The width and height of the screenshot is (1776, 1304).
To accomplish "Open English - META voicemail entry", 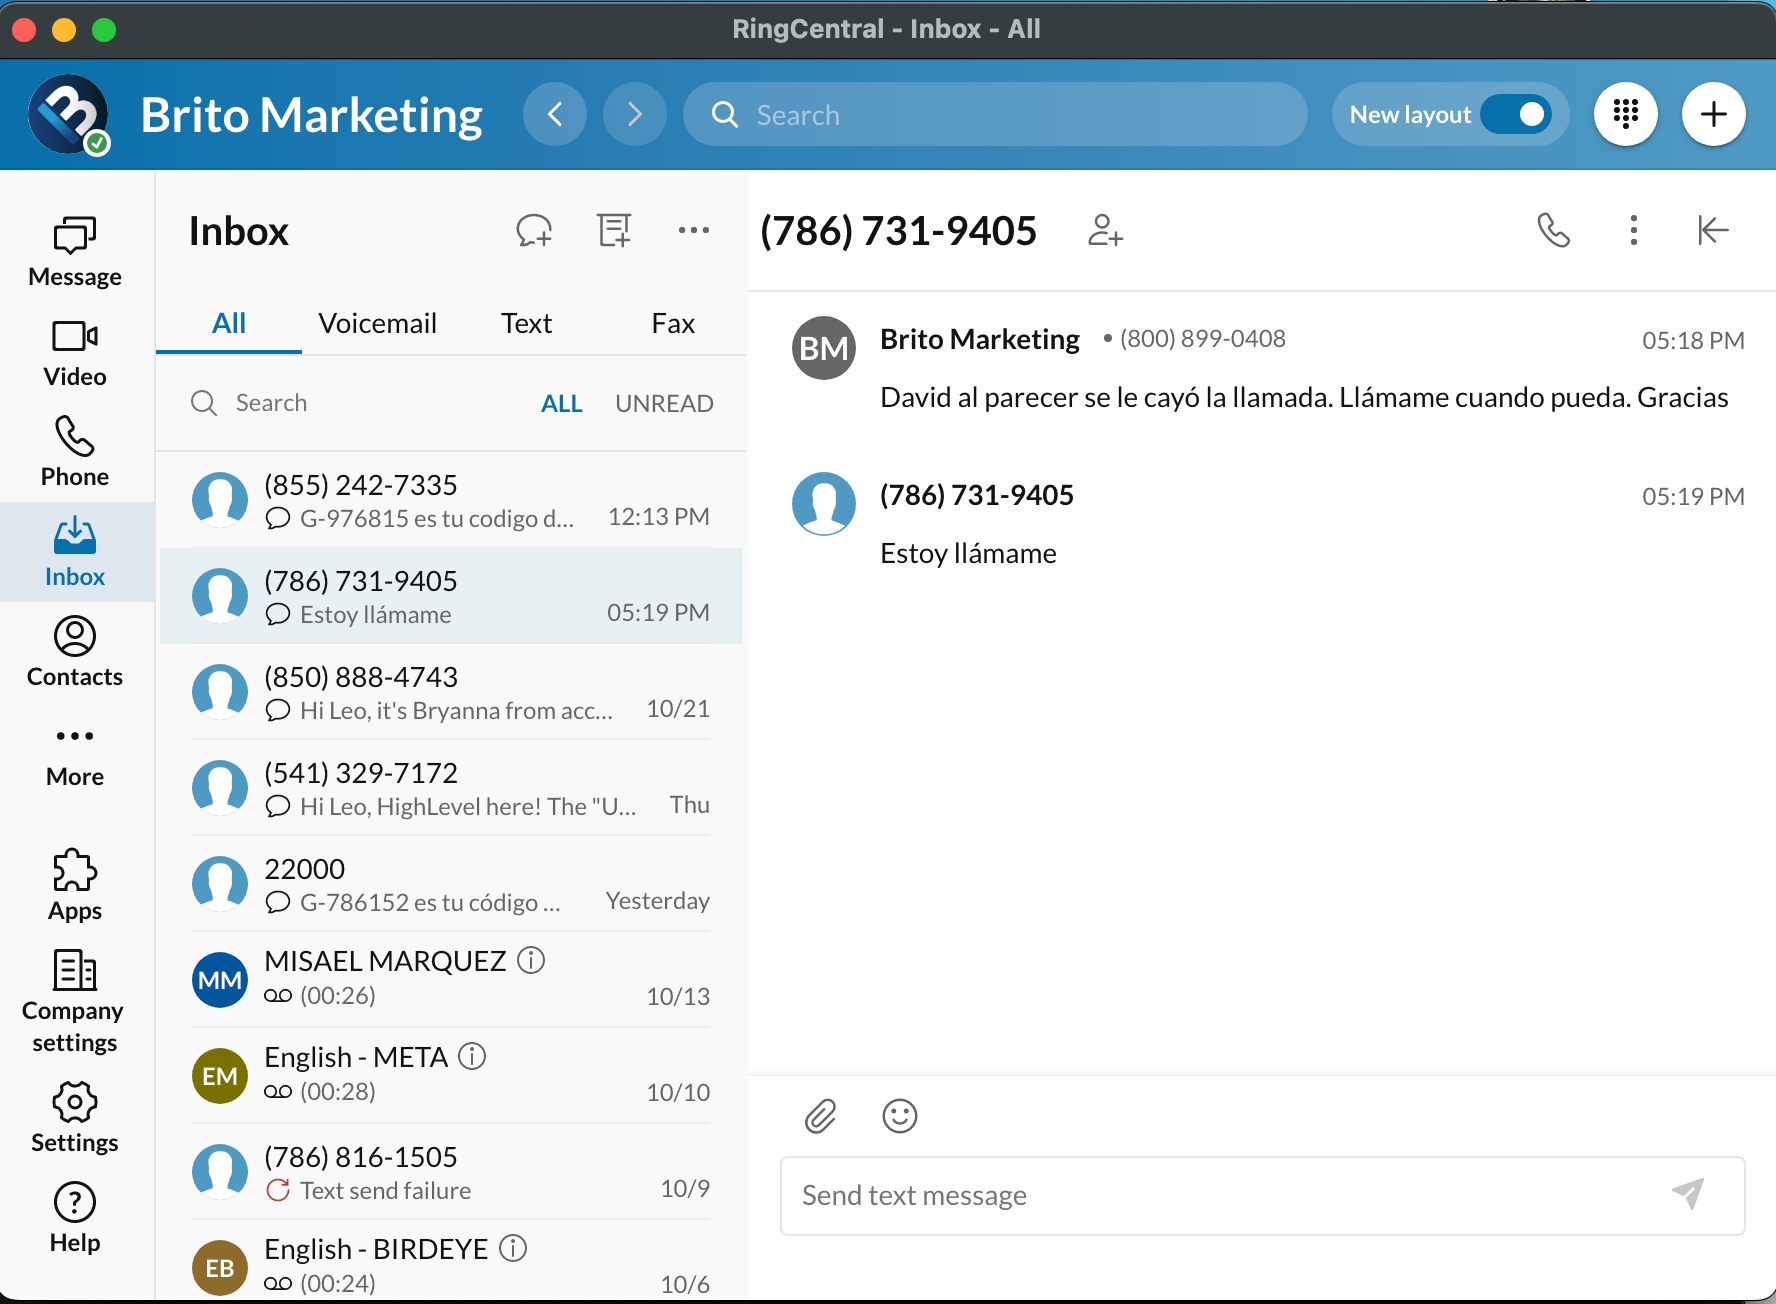I will click(451, 1076).
